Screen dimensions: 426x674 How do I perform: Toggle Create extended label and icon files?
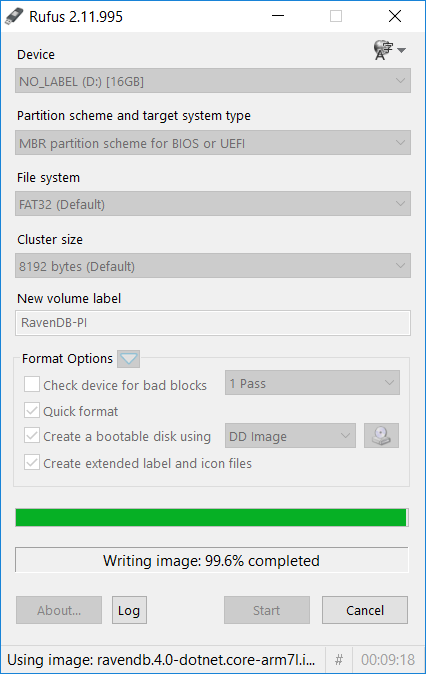32,463
